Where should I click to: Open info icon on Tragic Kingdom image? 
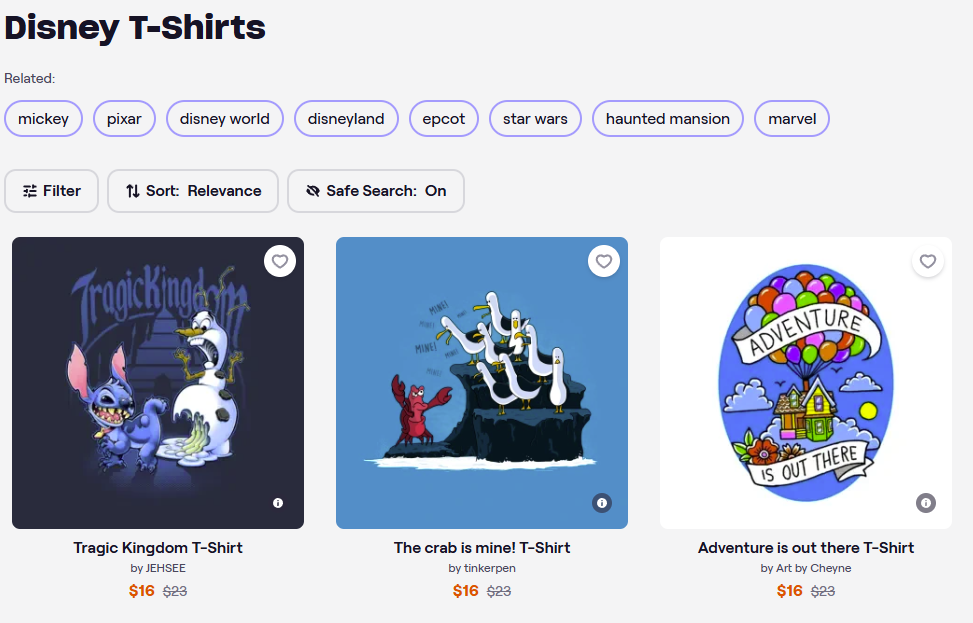point(278,503)
